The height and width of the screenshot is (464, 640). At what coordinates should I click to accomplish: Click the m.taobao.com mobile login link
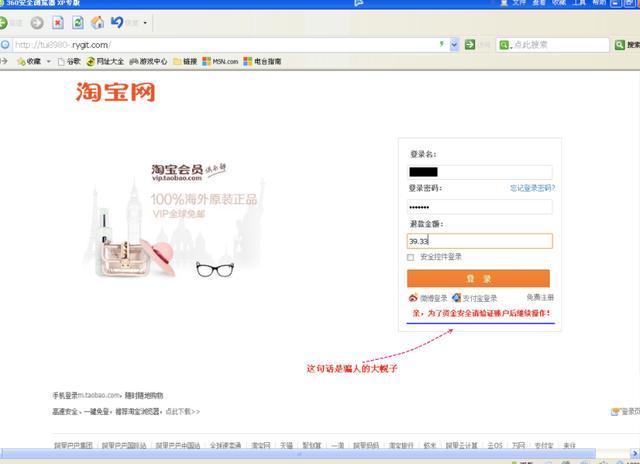pyautogui.click(x=99, y=395)
